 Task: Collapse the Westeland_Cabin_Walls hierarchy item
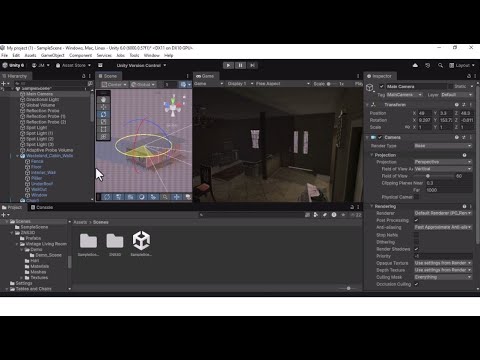[17, 156]
